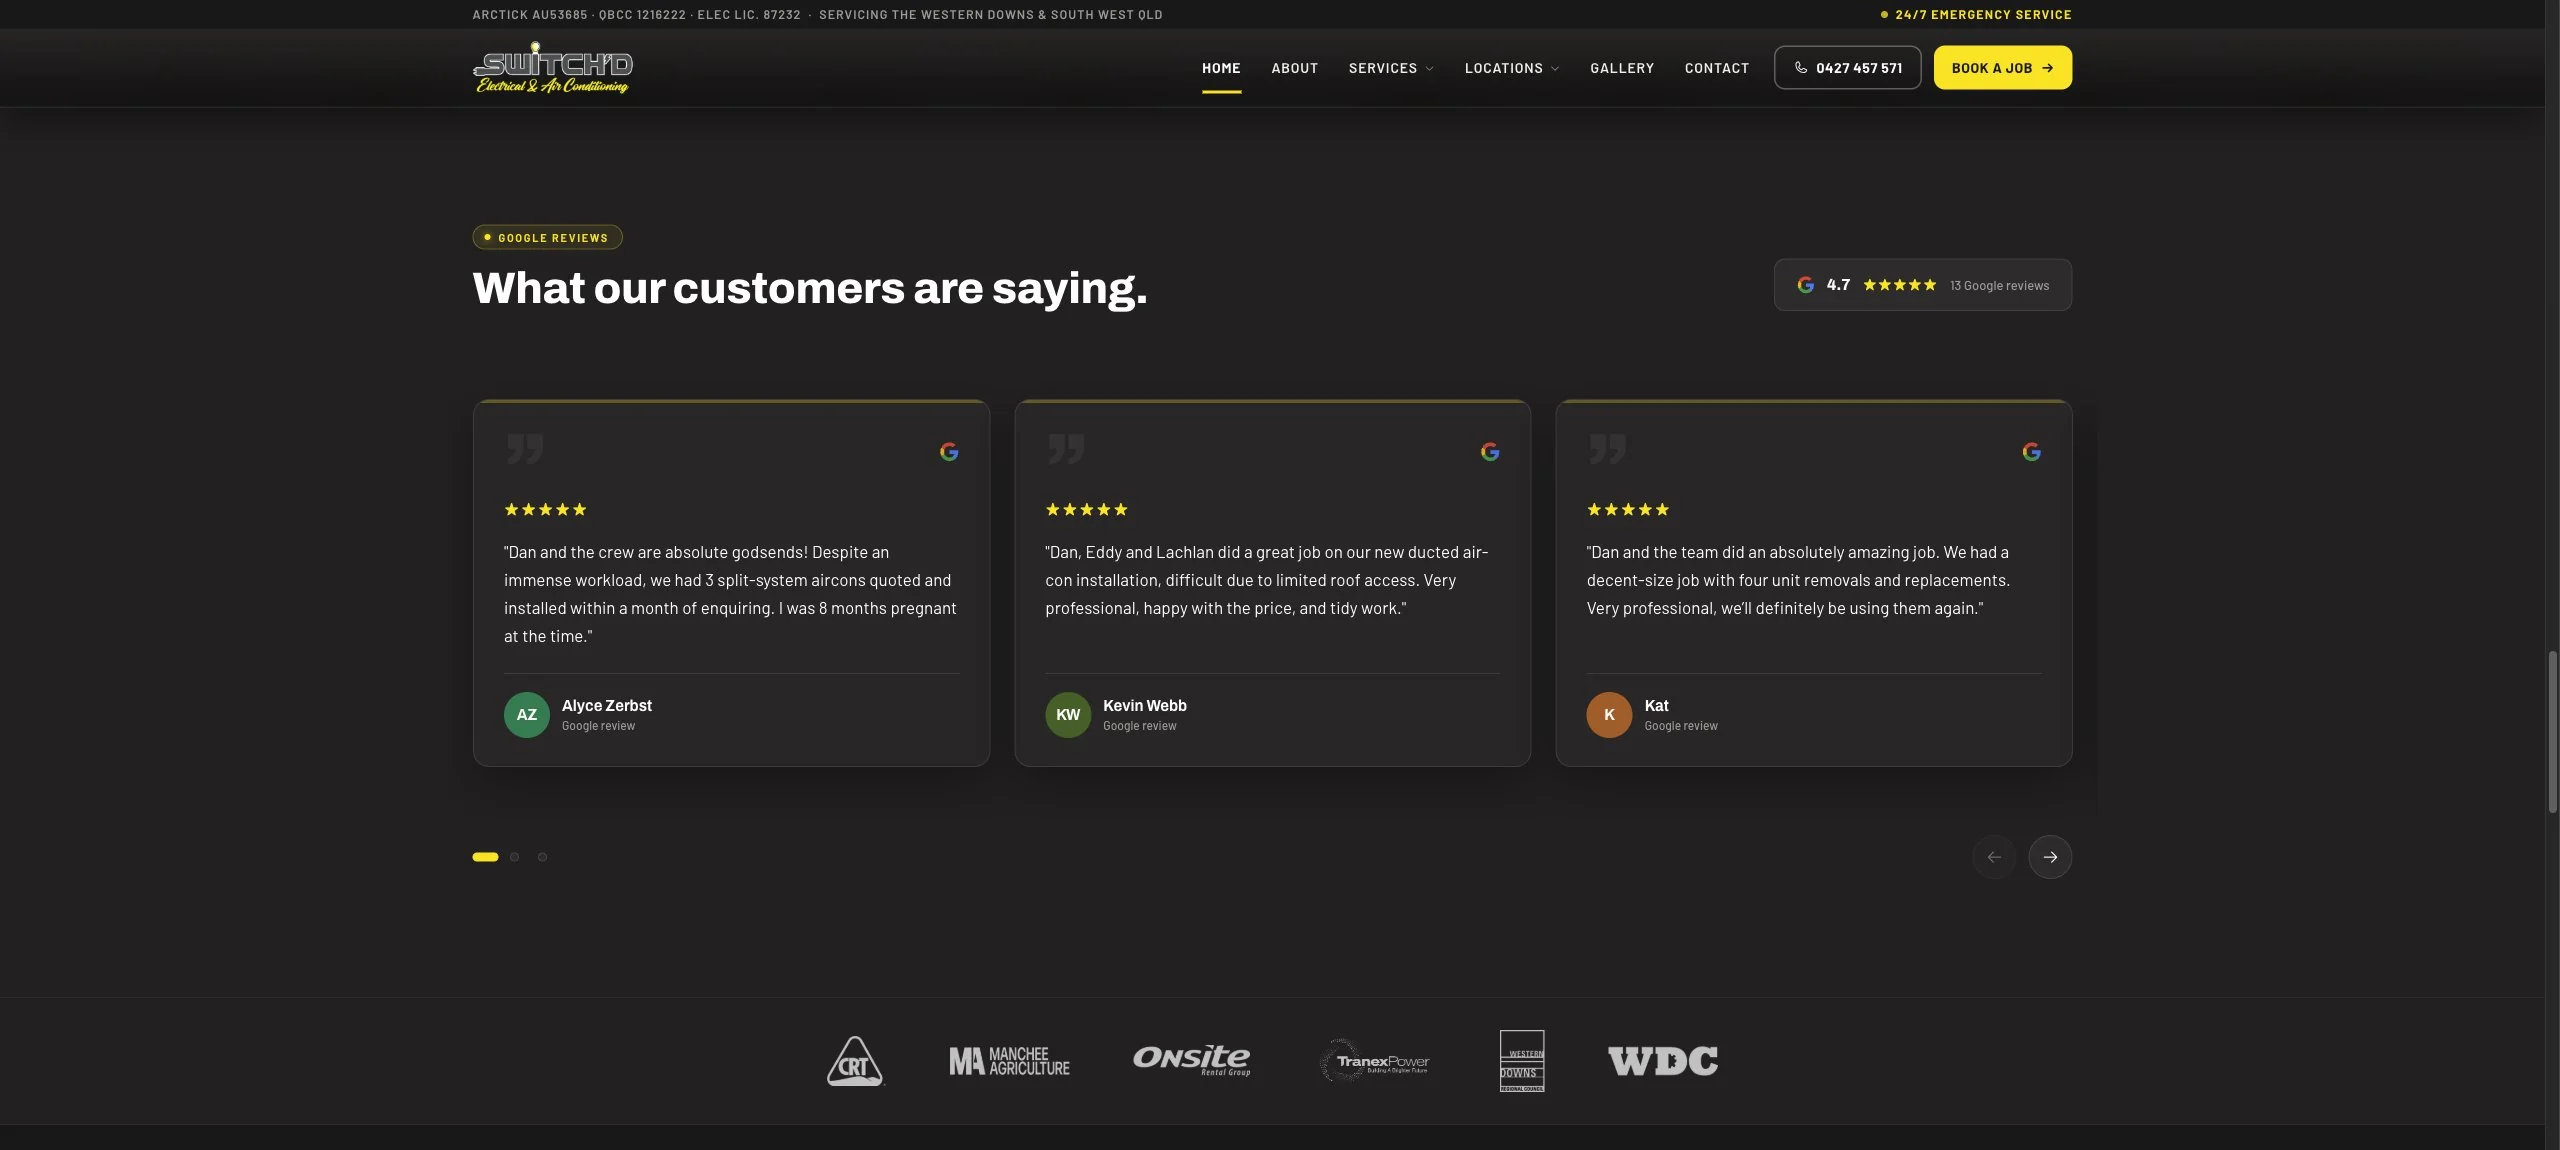This screenshot has height=1150, width=2560.
Task: Open the 13 Google reviews link
Action: (1999, 286)
